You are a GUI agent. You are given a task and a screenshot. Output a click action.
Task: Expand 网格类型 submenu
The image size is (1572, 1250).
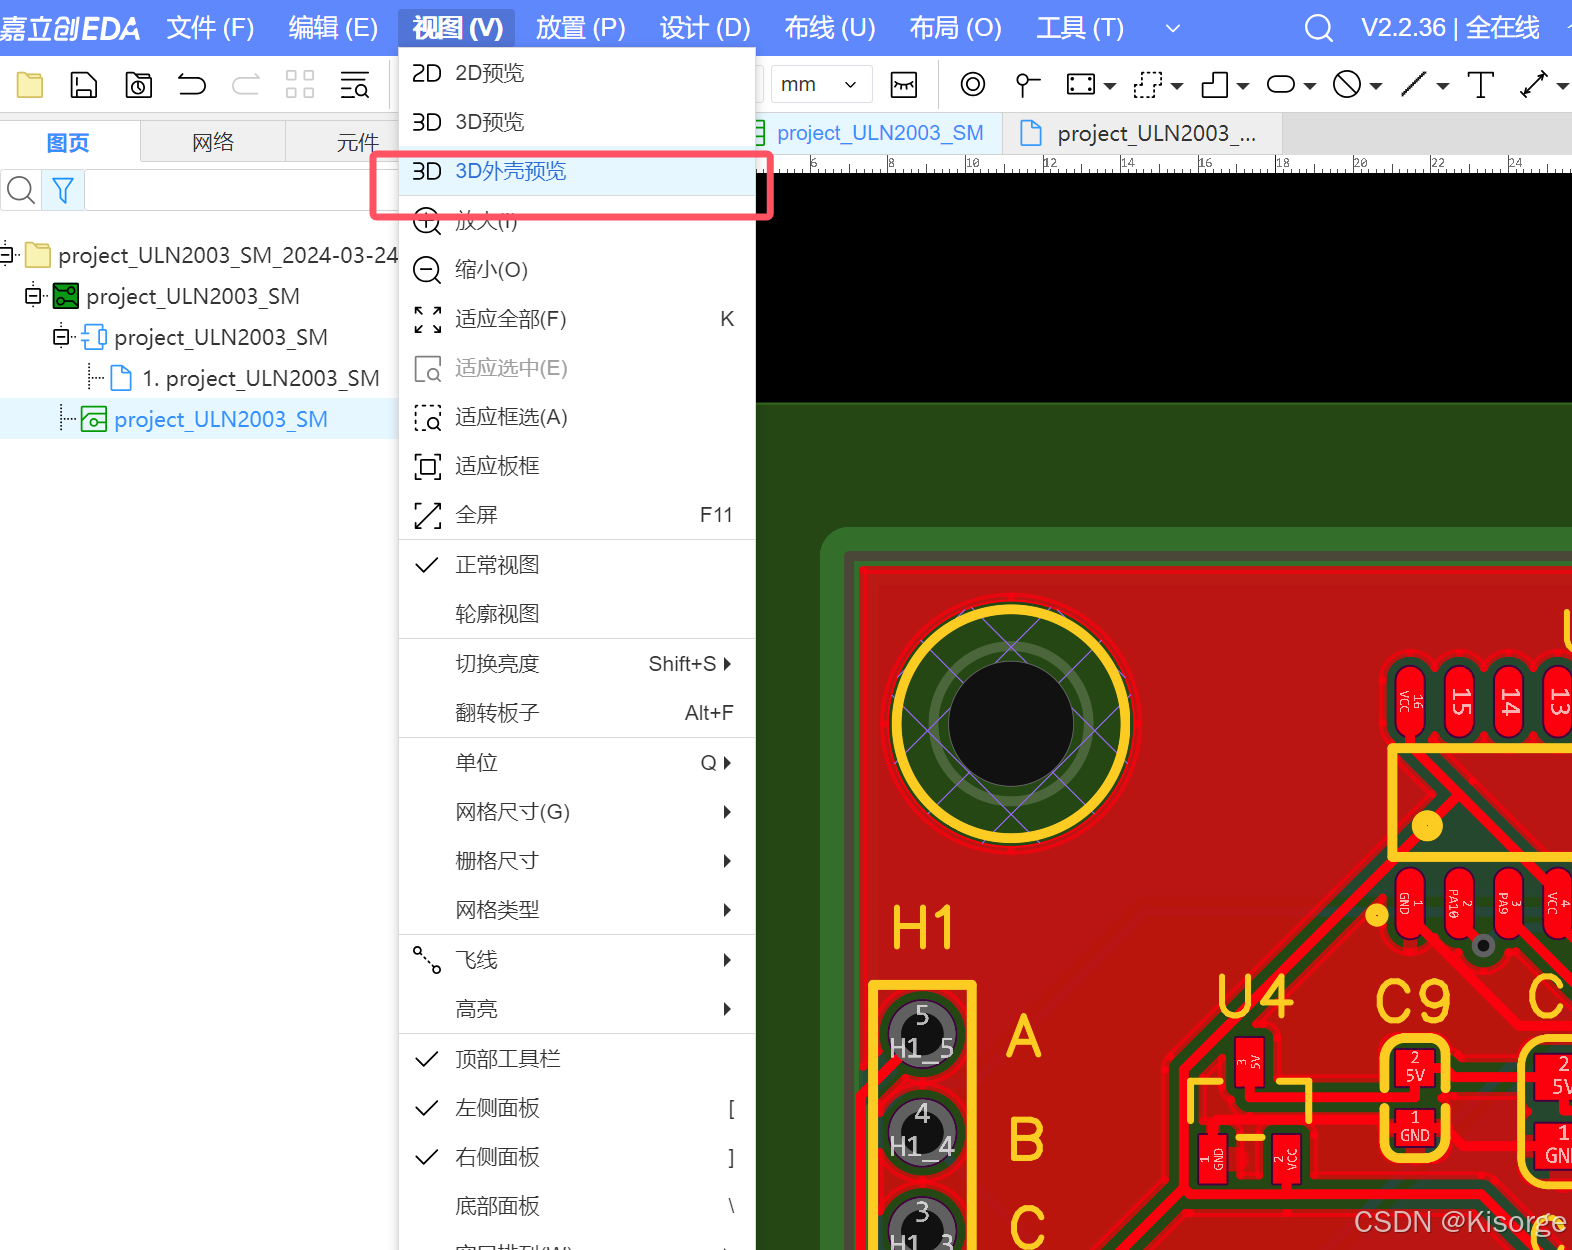pyautogui.click(x=577, y=910)
